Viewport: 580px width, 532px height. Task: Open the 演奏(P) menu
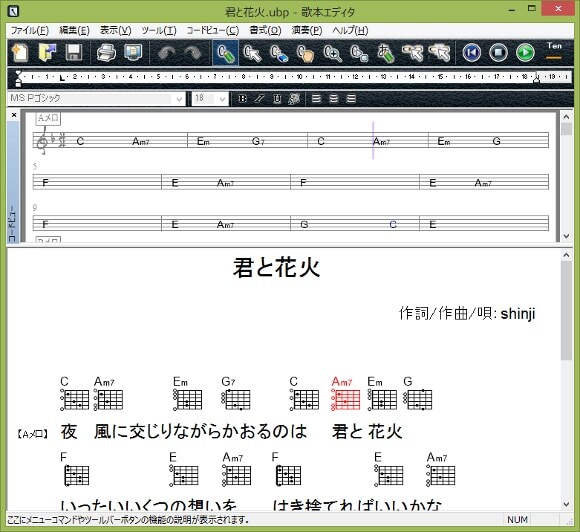pos(307,31)
